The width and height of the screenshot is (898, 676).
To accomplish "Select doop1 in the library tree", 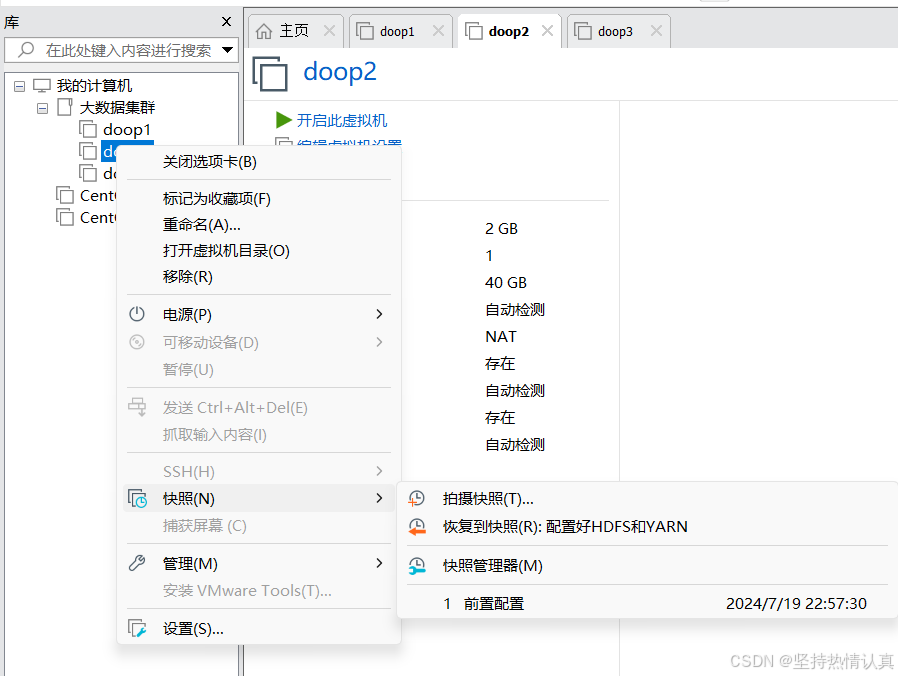I will click(x=127, y=129).
